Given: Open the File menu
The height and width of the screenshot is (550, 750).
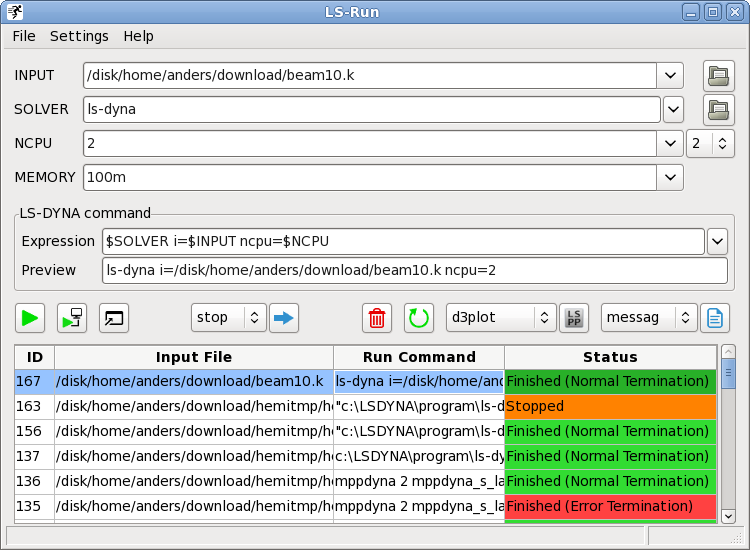Looking at the screenshot, I should tap(24, 36).
